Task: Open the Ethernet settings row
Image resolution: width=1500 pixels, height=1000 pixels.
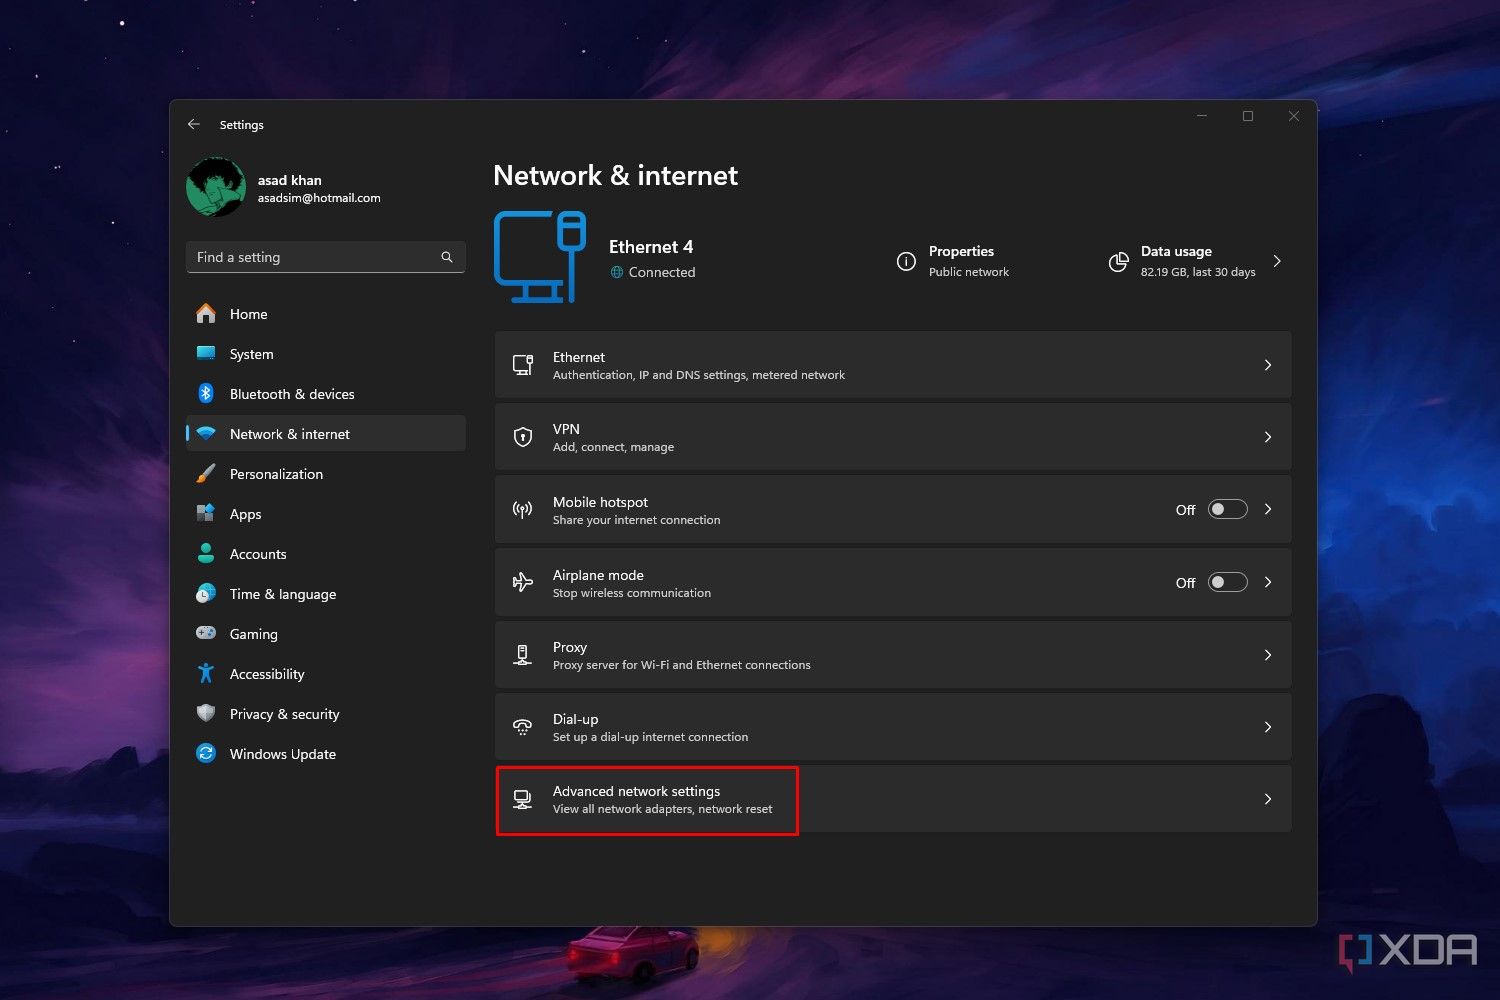Action: pos(893,365)
